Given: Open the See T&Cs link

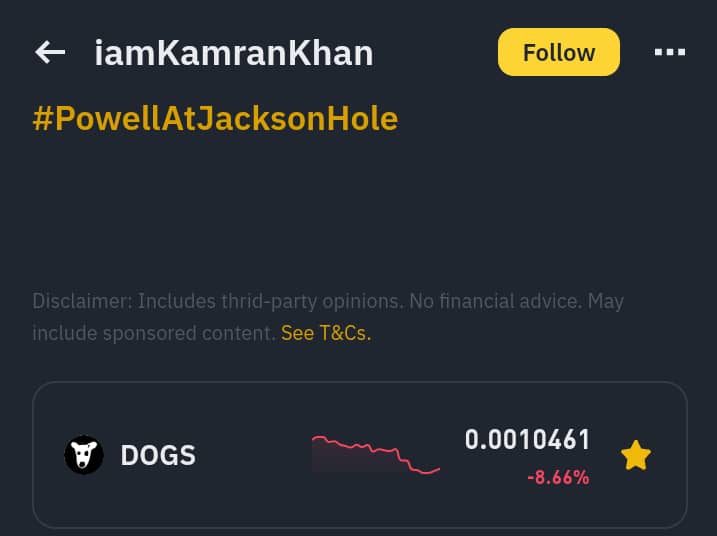Looking at the screenshot, I should click(x=326, y=333).
